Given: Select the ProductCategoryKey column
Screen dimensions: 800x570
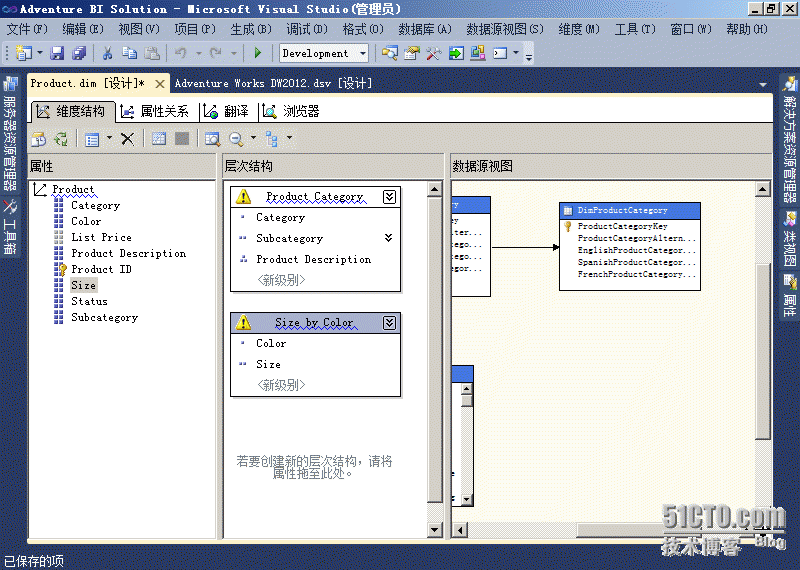Looking at the screenshot, I should pyautogui.click(x=622, y=226).
